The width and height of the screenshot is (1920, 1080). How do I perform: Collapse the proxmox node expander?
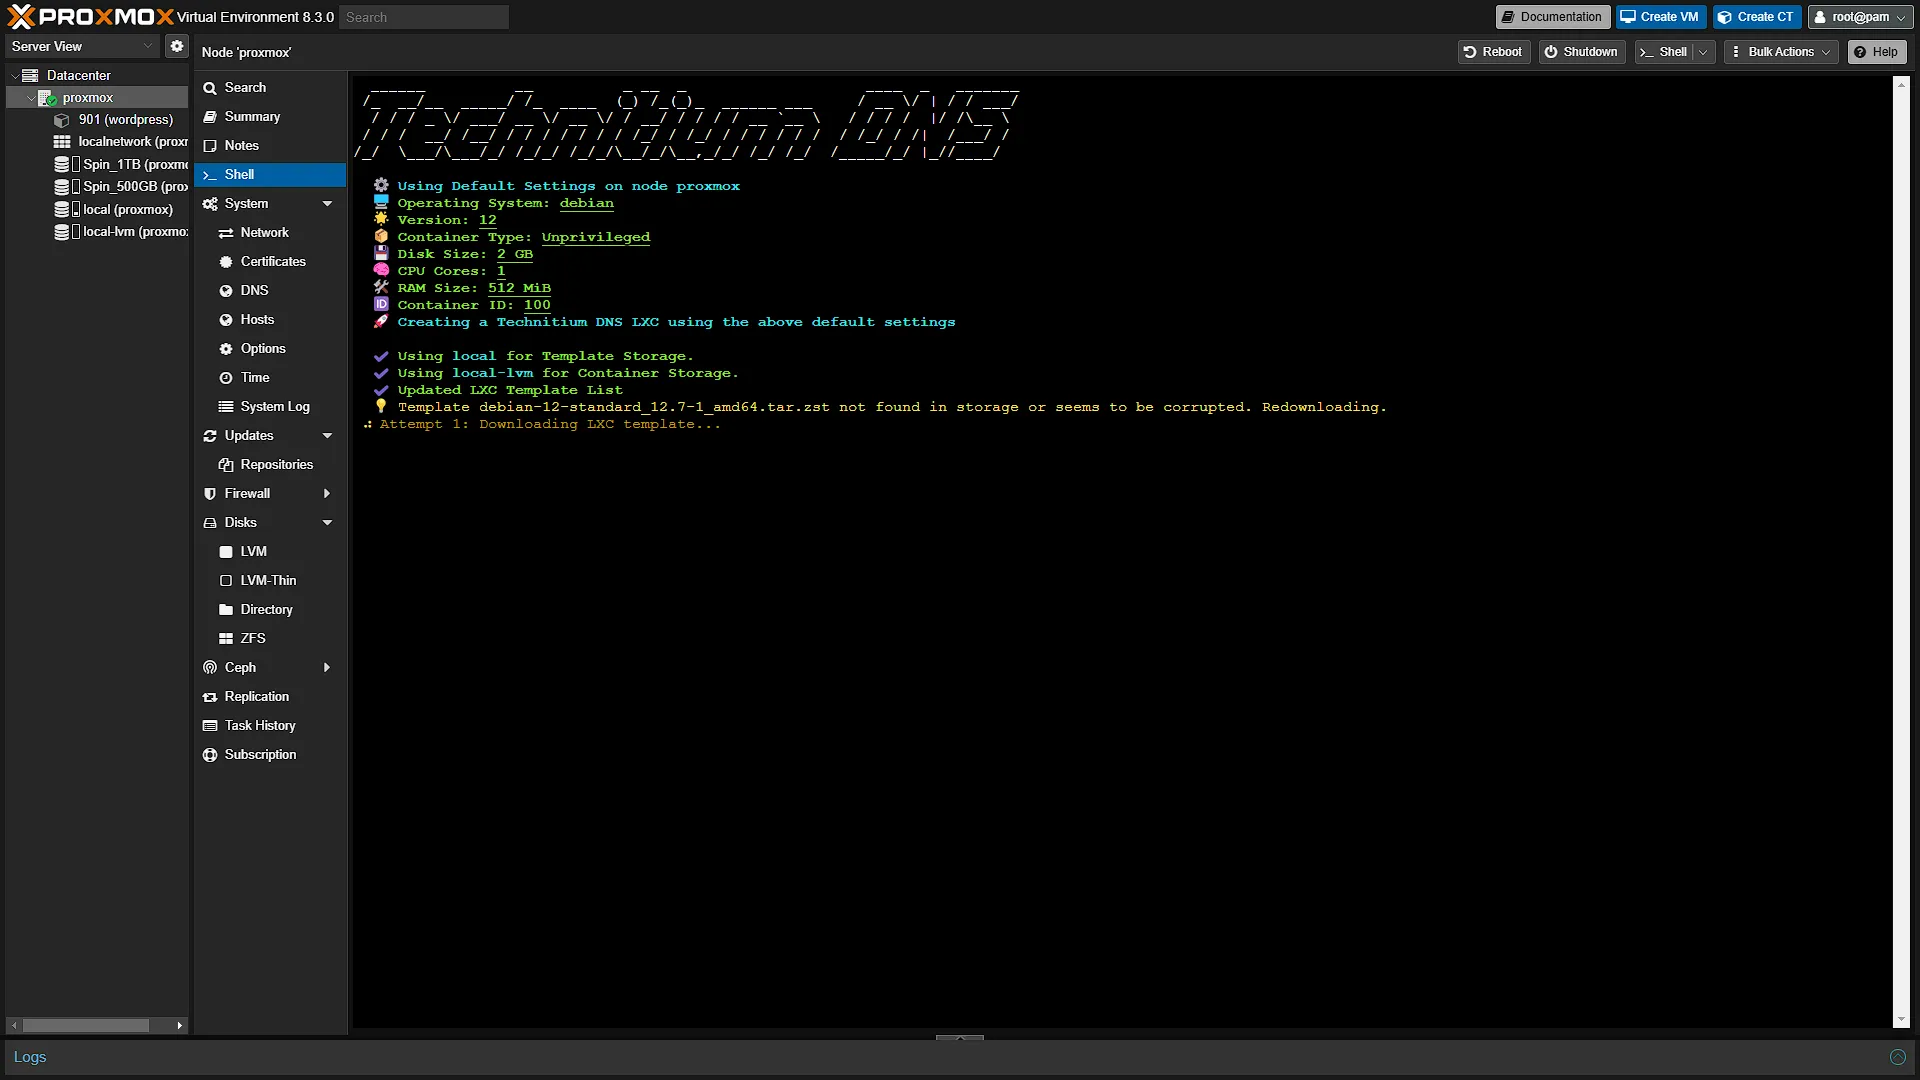30,98
